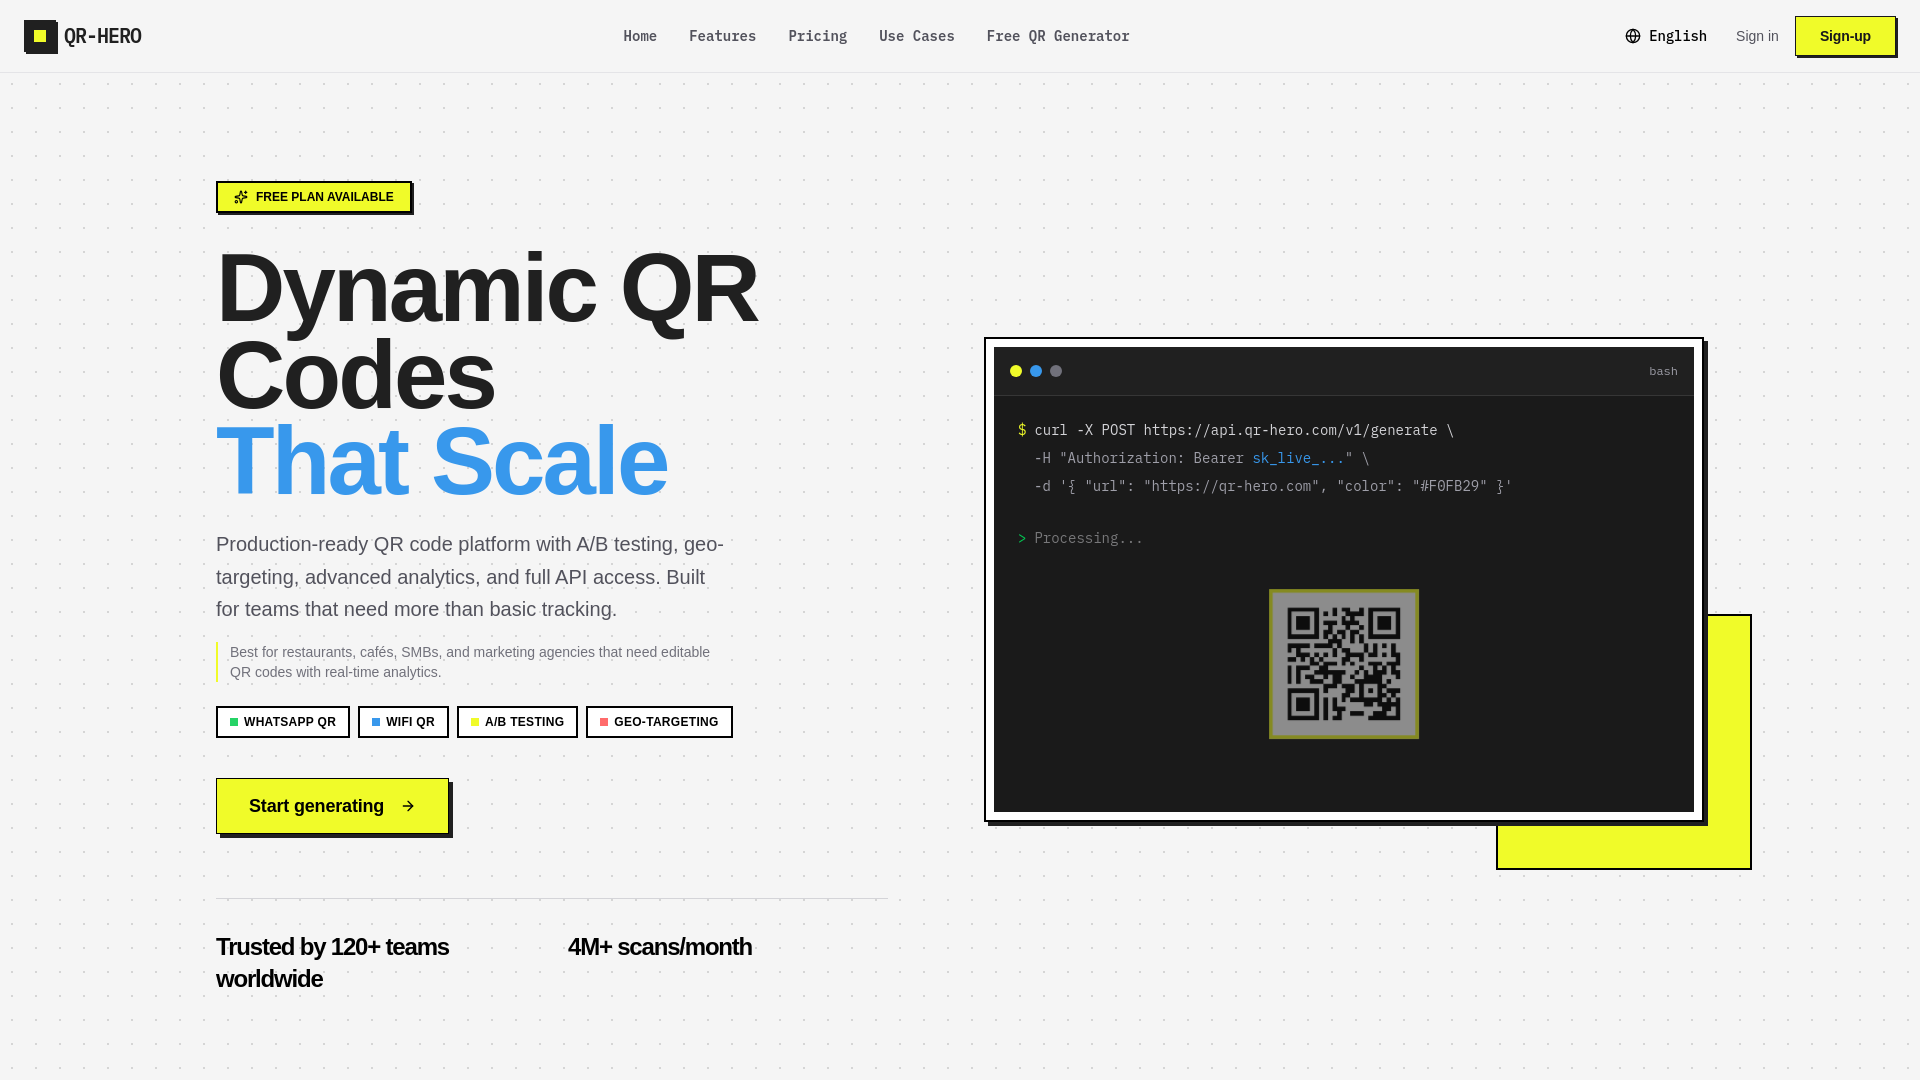
Task: Select the Pricing navigation link
Action: tap(818, 36)
